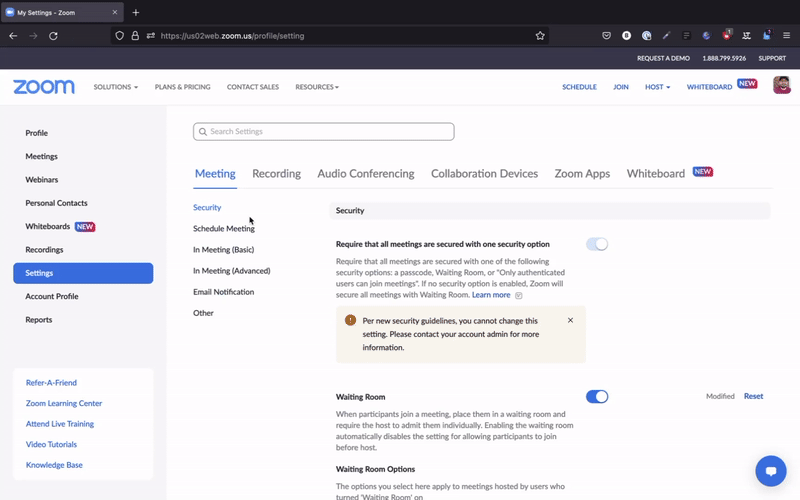Go to Meetings in the sidebar
The width and height of the screenshot is (800, 500).
click(x=41, y=157)
